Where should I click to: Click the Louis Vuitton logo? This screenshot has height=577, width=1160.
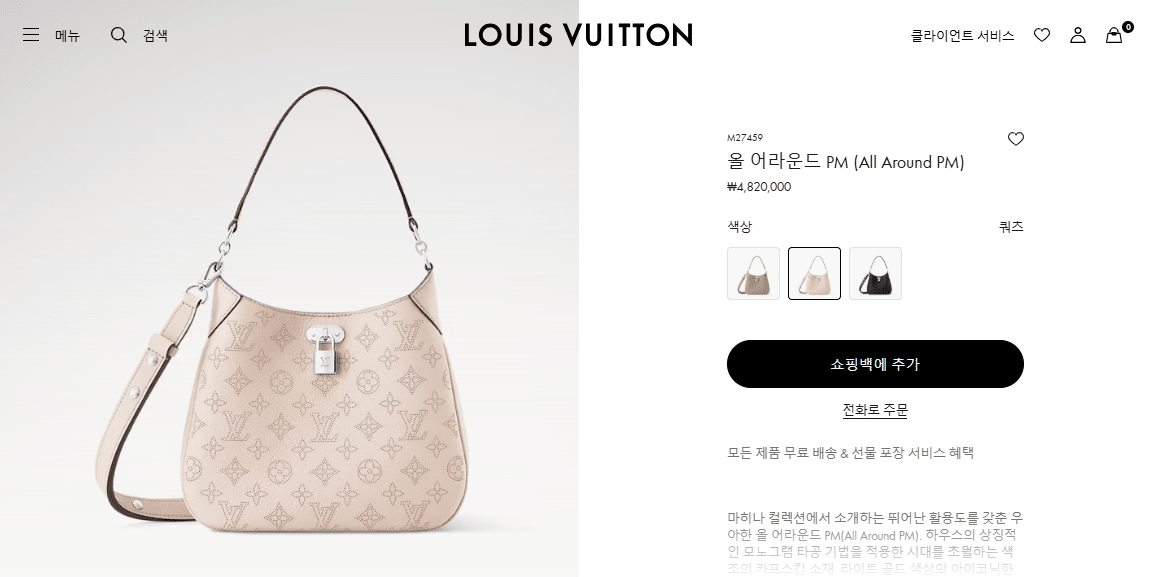579,35
